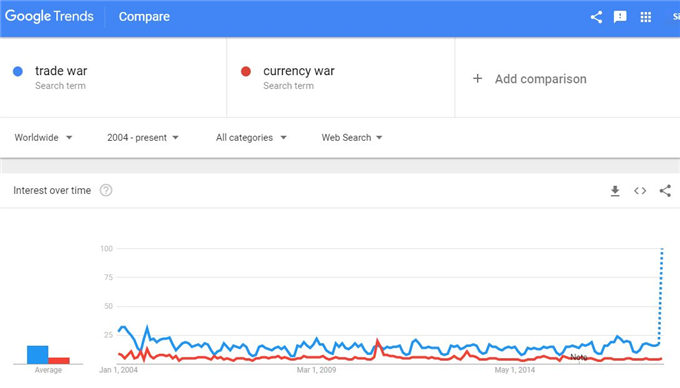
Task: Open the help icon beside Interest over time
Action: (x=106, y=190)
